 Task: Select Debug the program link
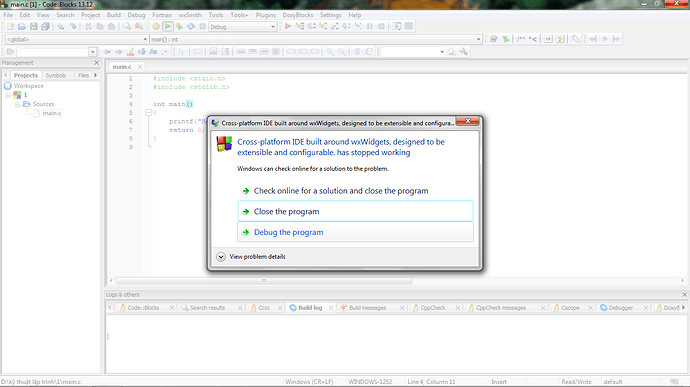point(288,232)
